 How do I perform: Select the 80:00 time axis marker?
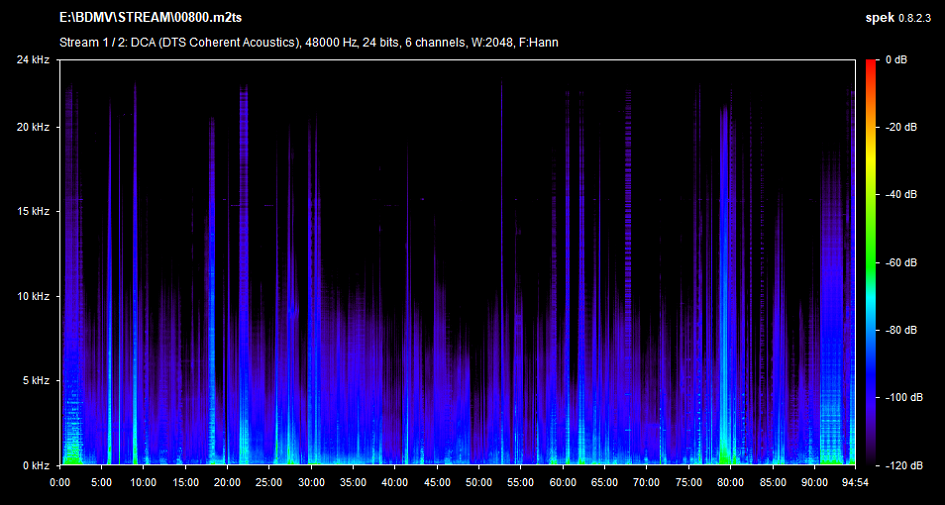pyautogui.click(x=732, y=481)
